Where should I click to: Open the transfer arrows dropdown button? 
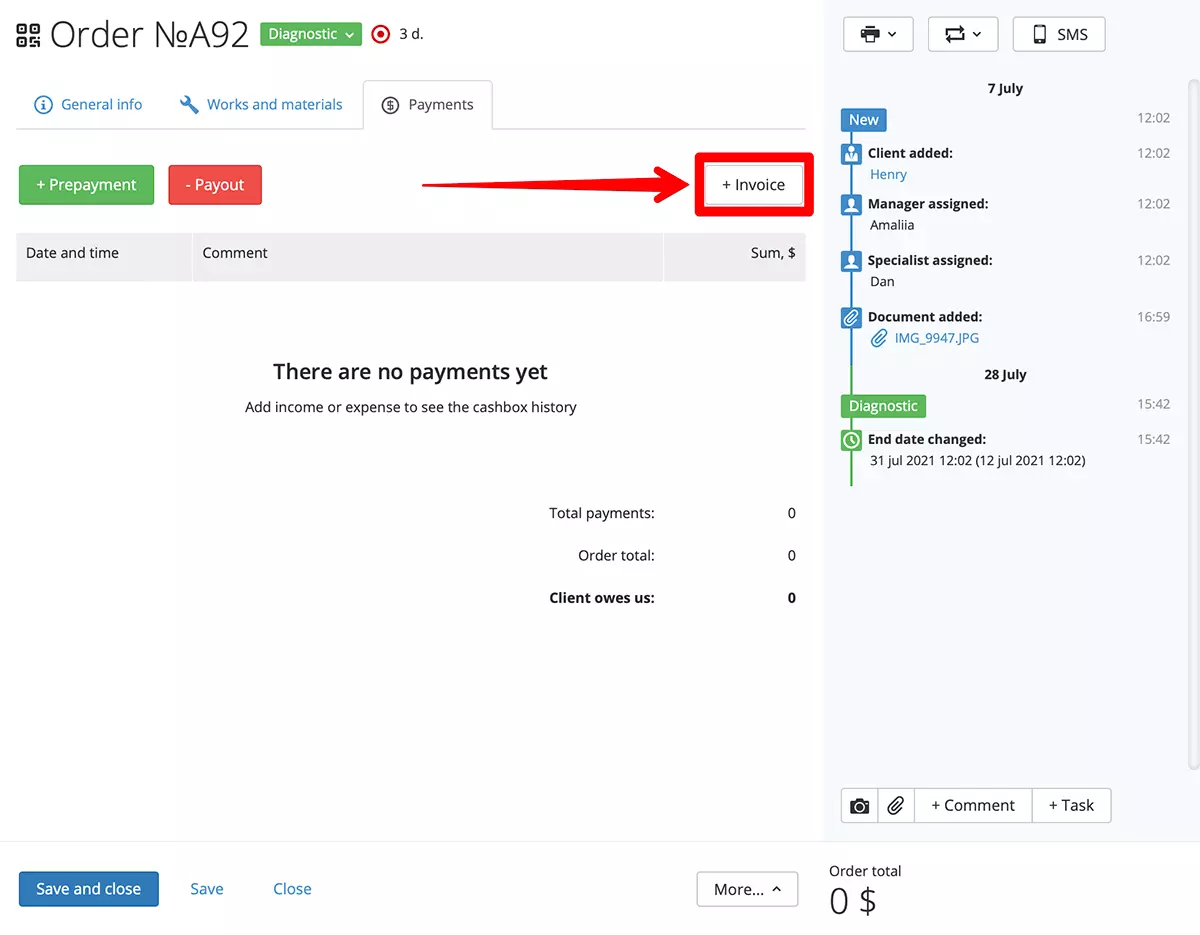[x=963, y=34]
